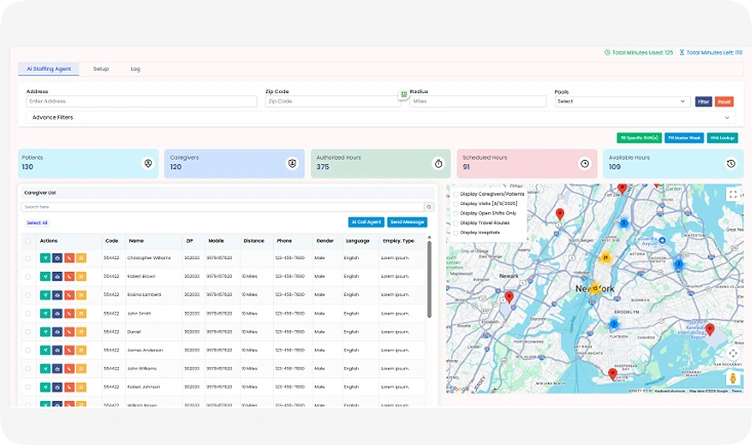Click the caregiver list search field
The image size is (752, 445).
coord(223,207)
